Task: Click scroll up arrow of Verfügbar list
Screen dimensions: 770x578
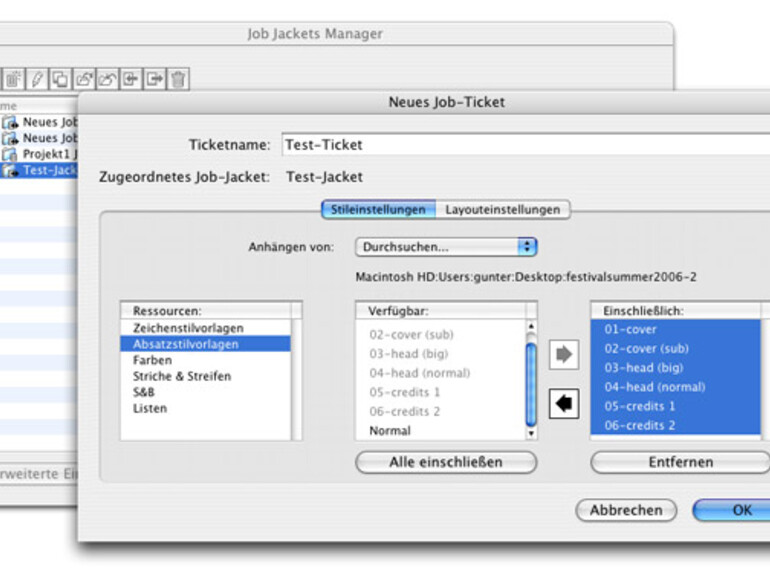Action: [x=531, y=326]
